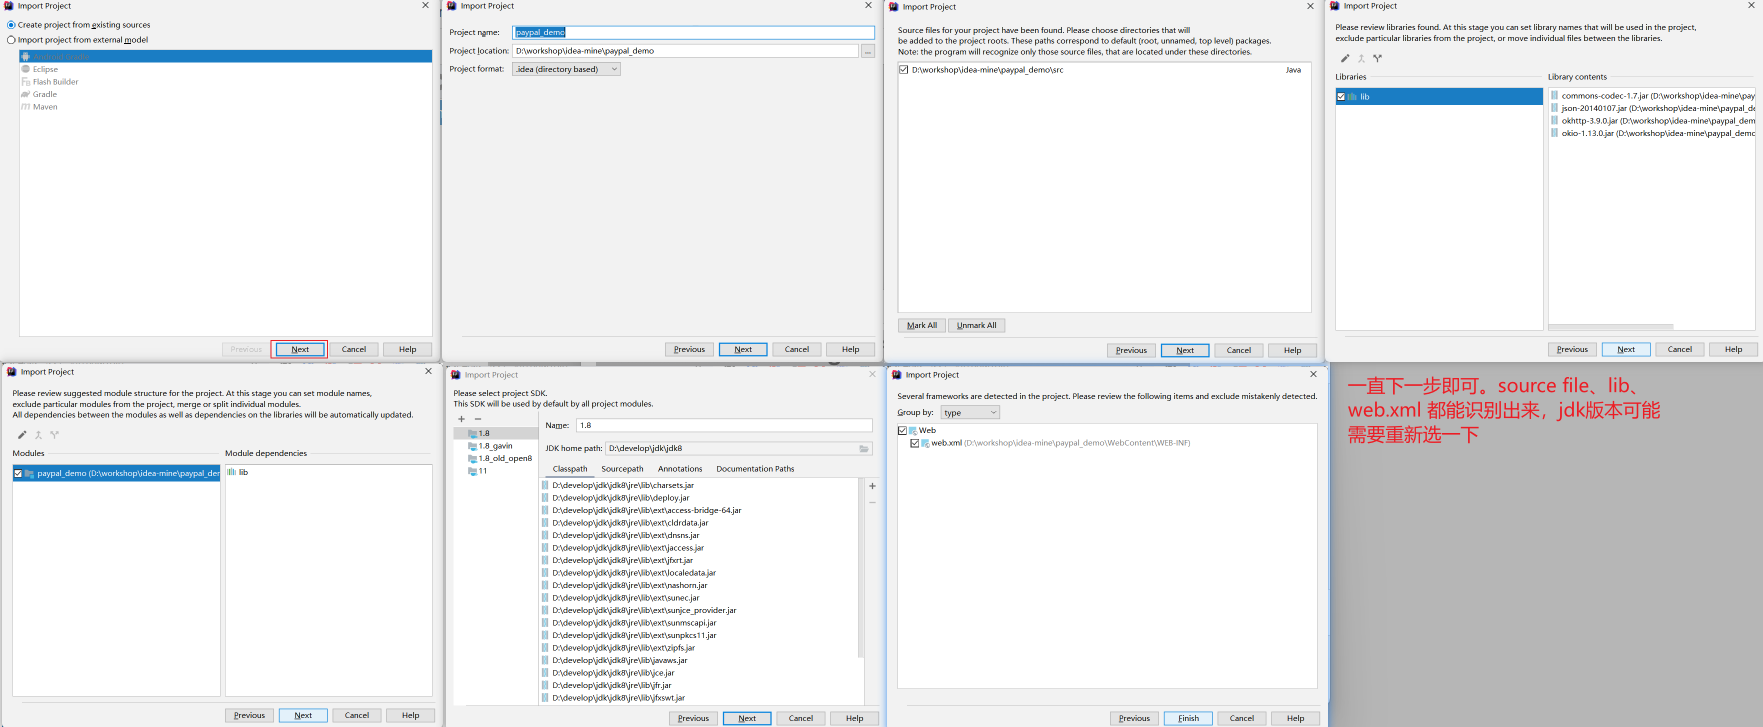Screen dimensions: 1763x727
Task: Click the minus icon above the SDK list
Action: [478, 419]
